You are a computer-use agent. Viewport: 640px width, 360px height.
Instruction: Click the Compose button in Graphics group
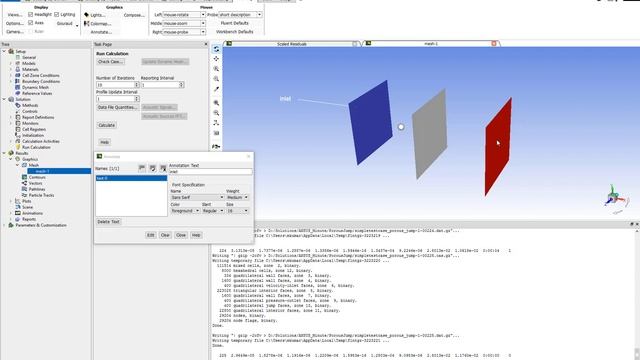[134, 15]
